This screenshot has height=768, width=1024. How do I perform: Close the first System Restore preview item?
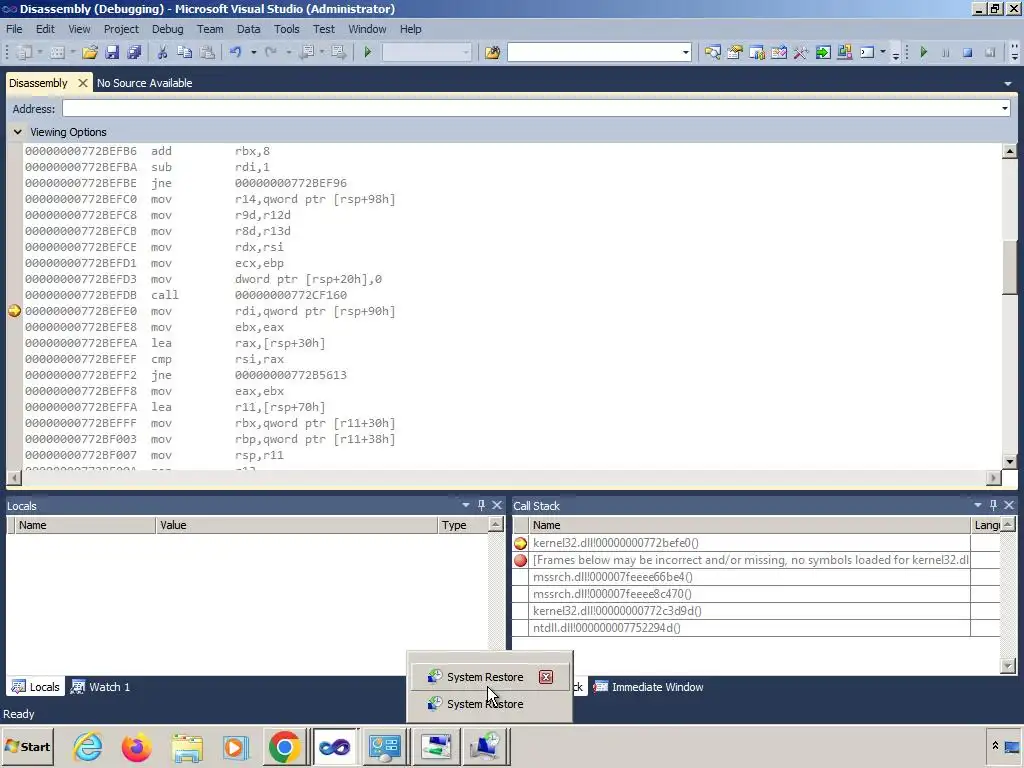[546, 677]
